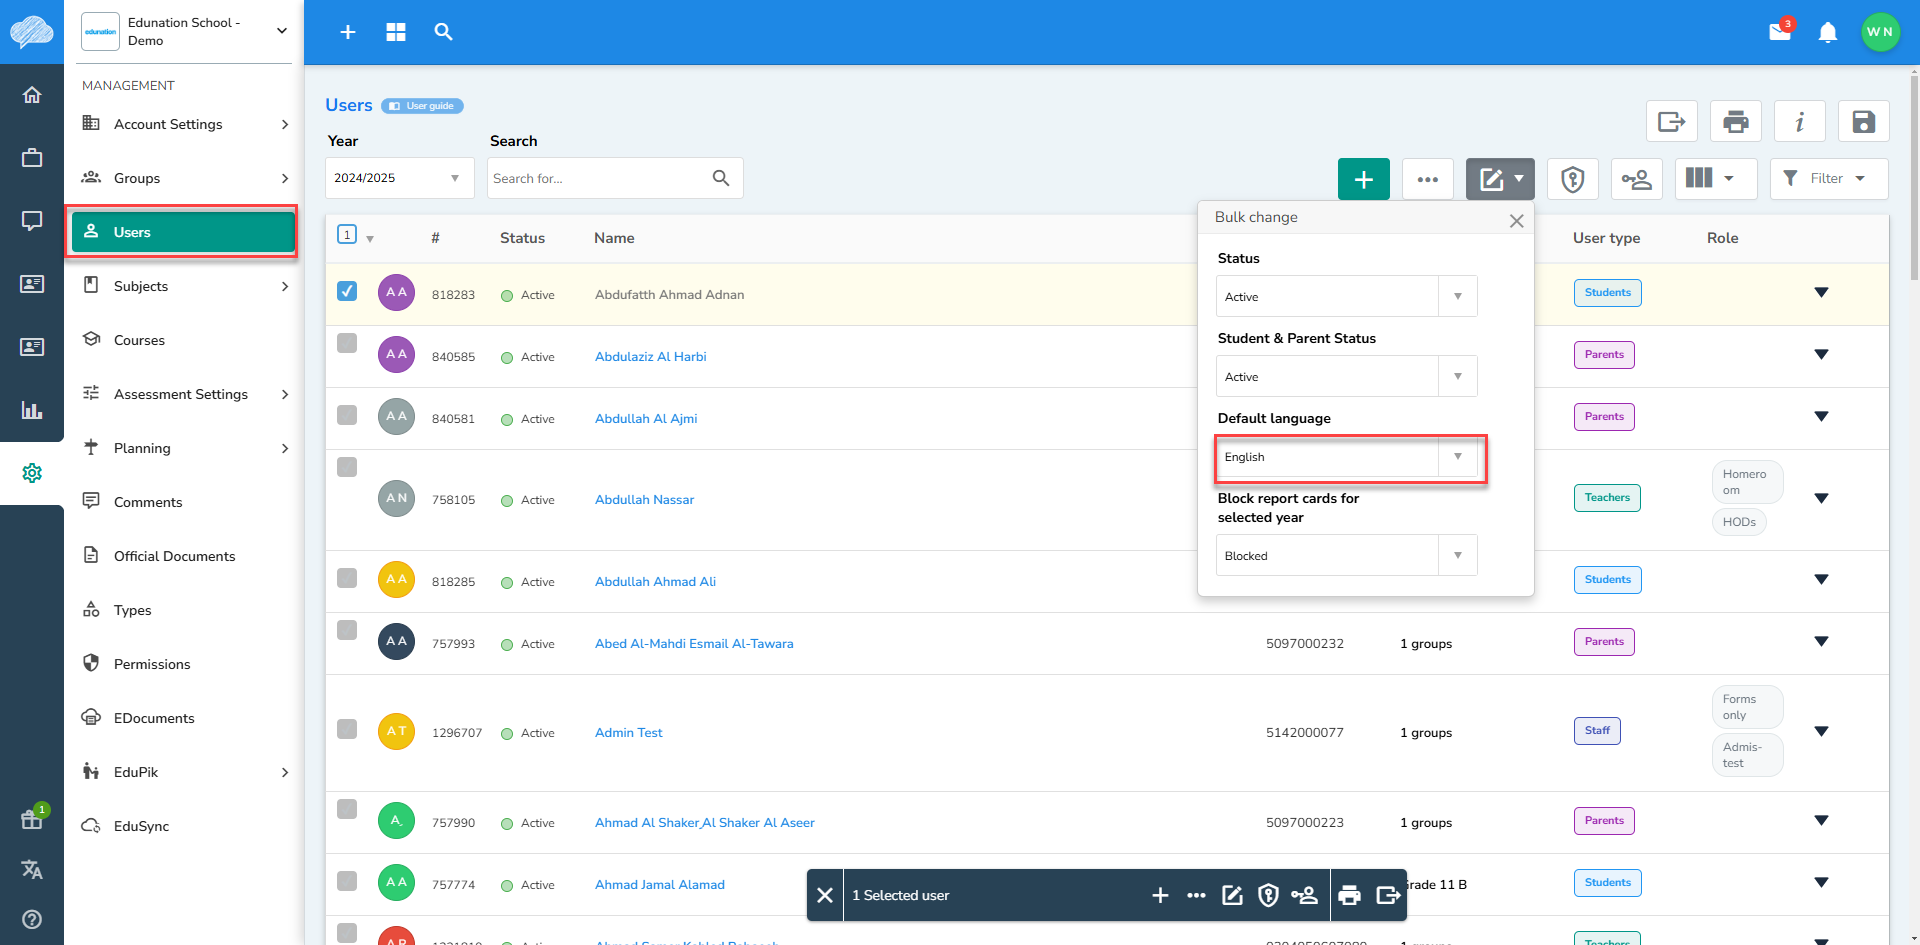Open the Block report cards dropdown
This screenshot has height=945, width=1920.
pyautogui.click(x=1346, y=555)
